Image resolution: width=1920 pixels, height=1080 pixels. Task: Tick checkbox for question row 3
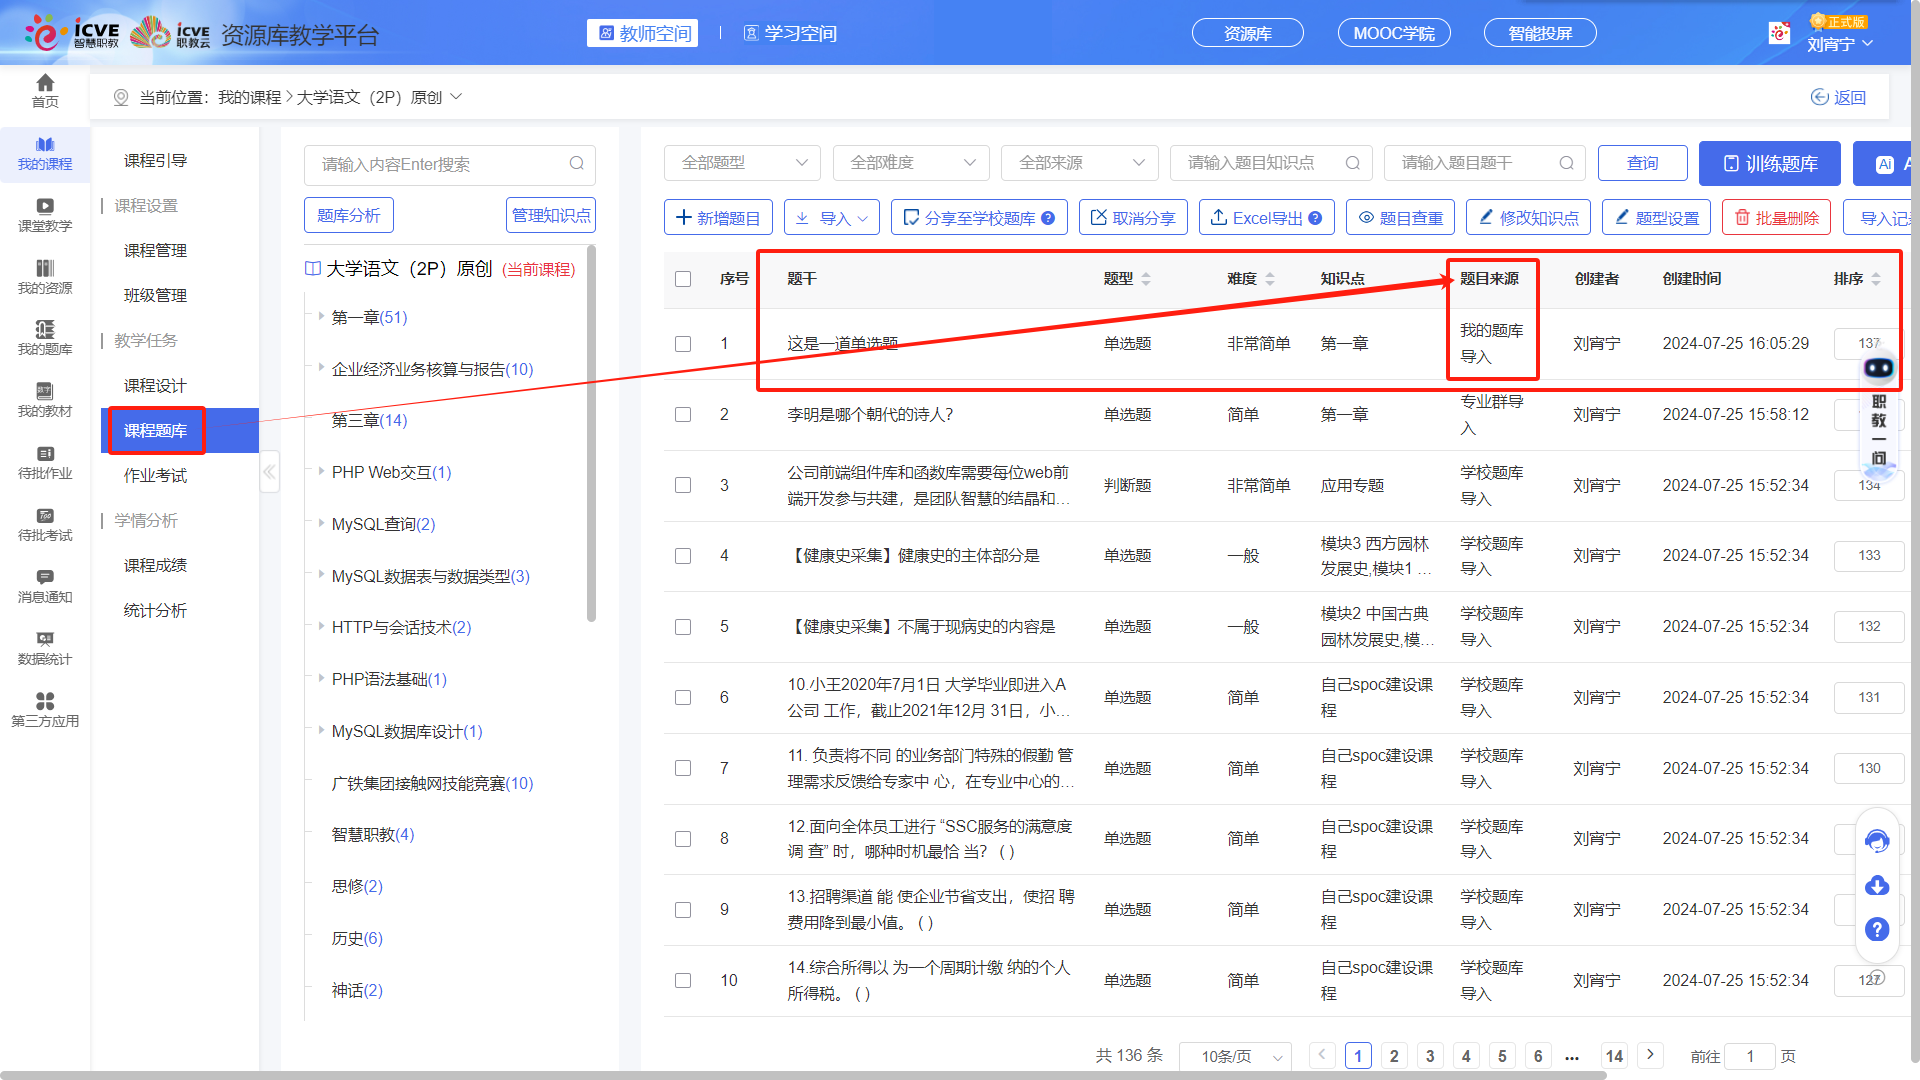pos(683,485)
